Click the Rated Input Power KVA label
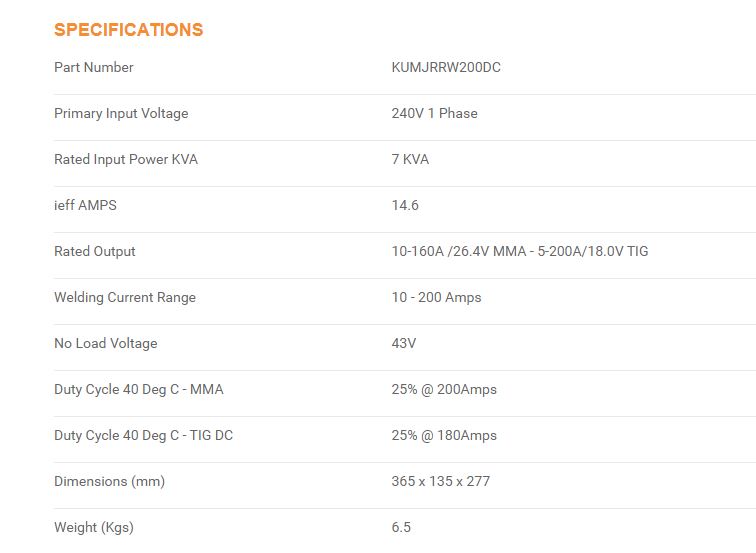The width and height of the screenshot is (756, 553). (x=126, y=159)
